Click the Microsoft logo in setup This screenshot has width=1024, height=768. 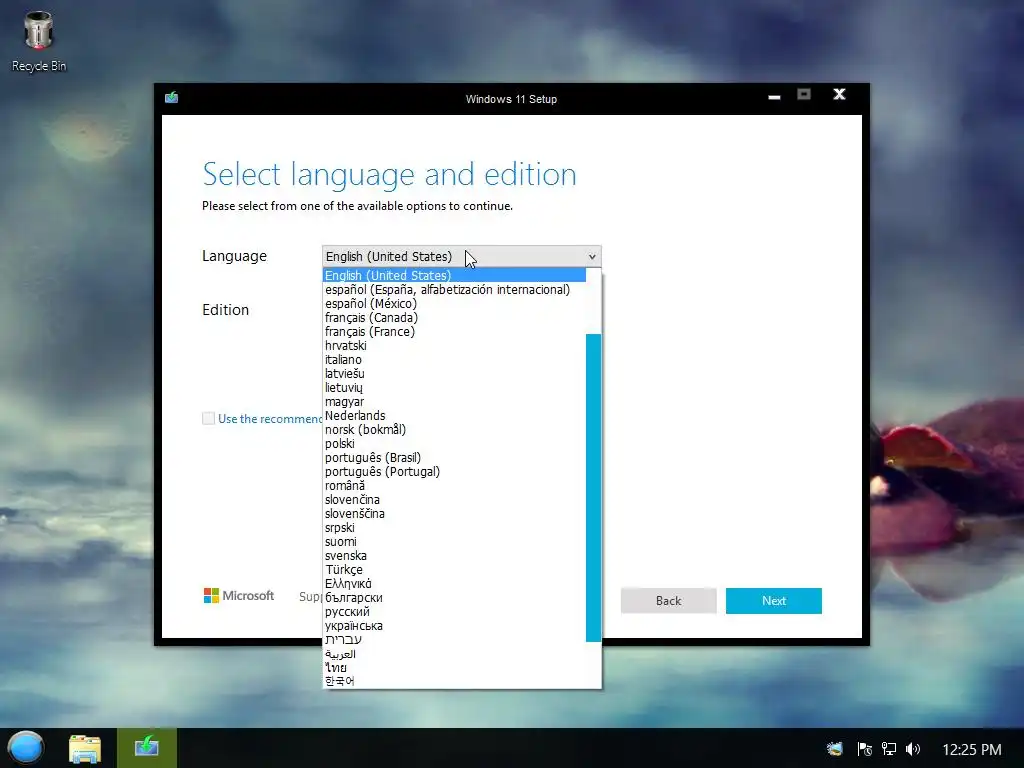tap(238, 596)
